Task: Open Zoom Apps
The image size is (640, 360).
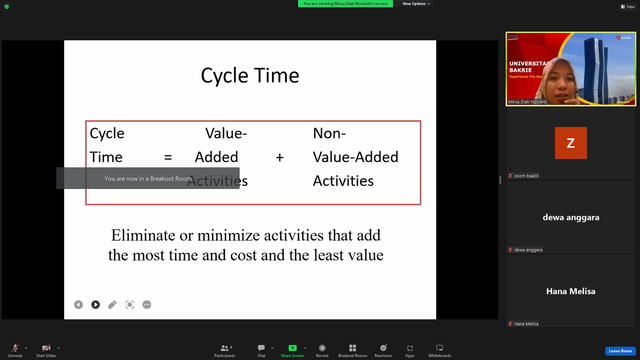Action: [410, 350]
